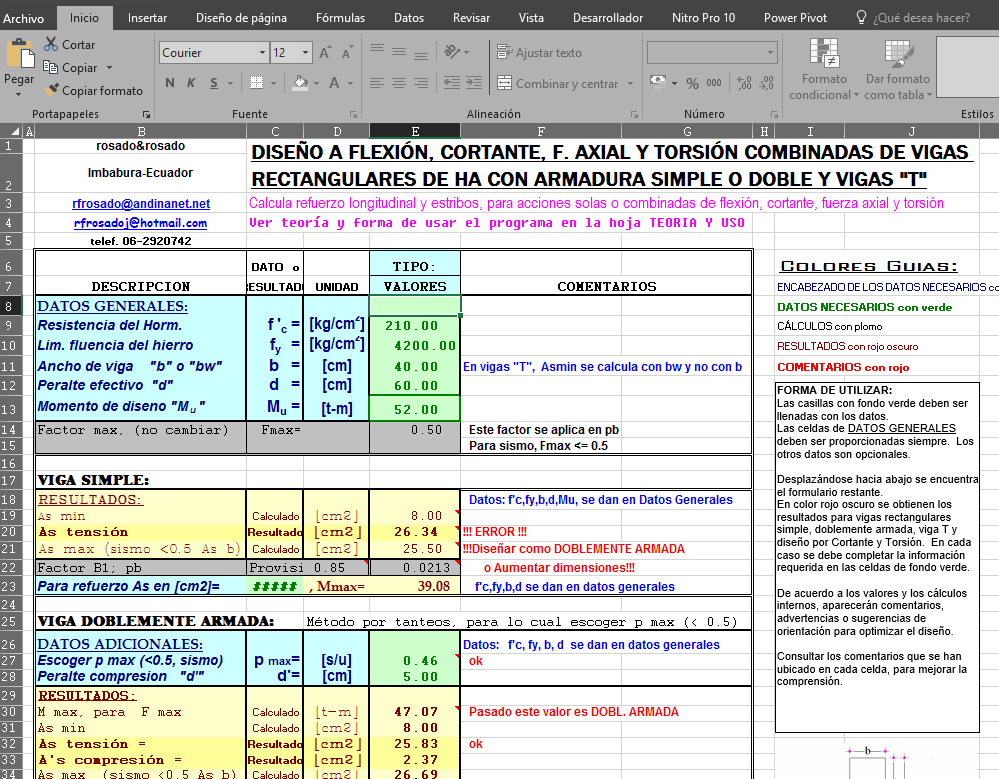
Task: Click the text orientation icon
Action: click(452, 51)
